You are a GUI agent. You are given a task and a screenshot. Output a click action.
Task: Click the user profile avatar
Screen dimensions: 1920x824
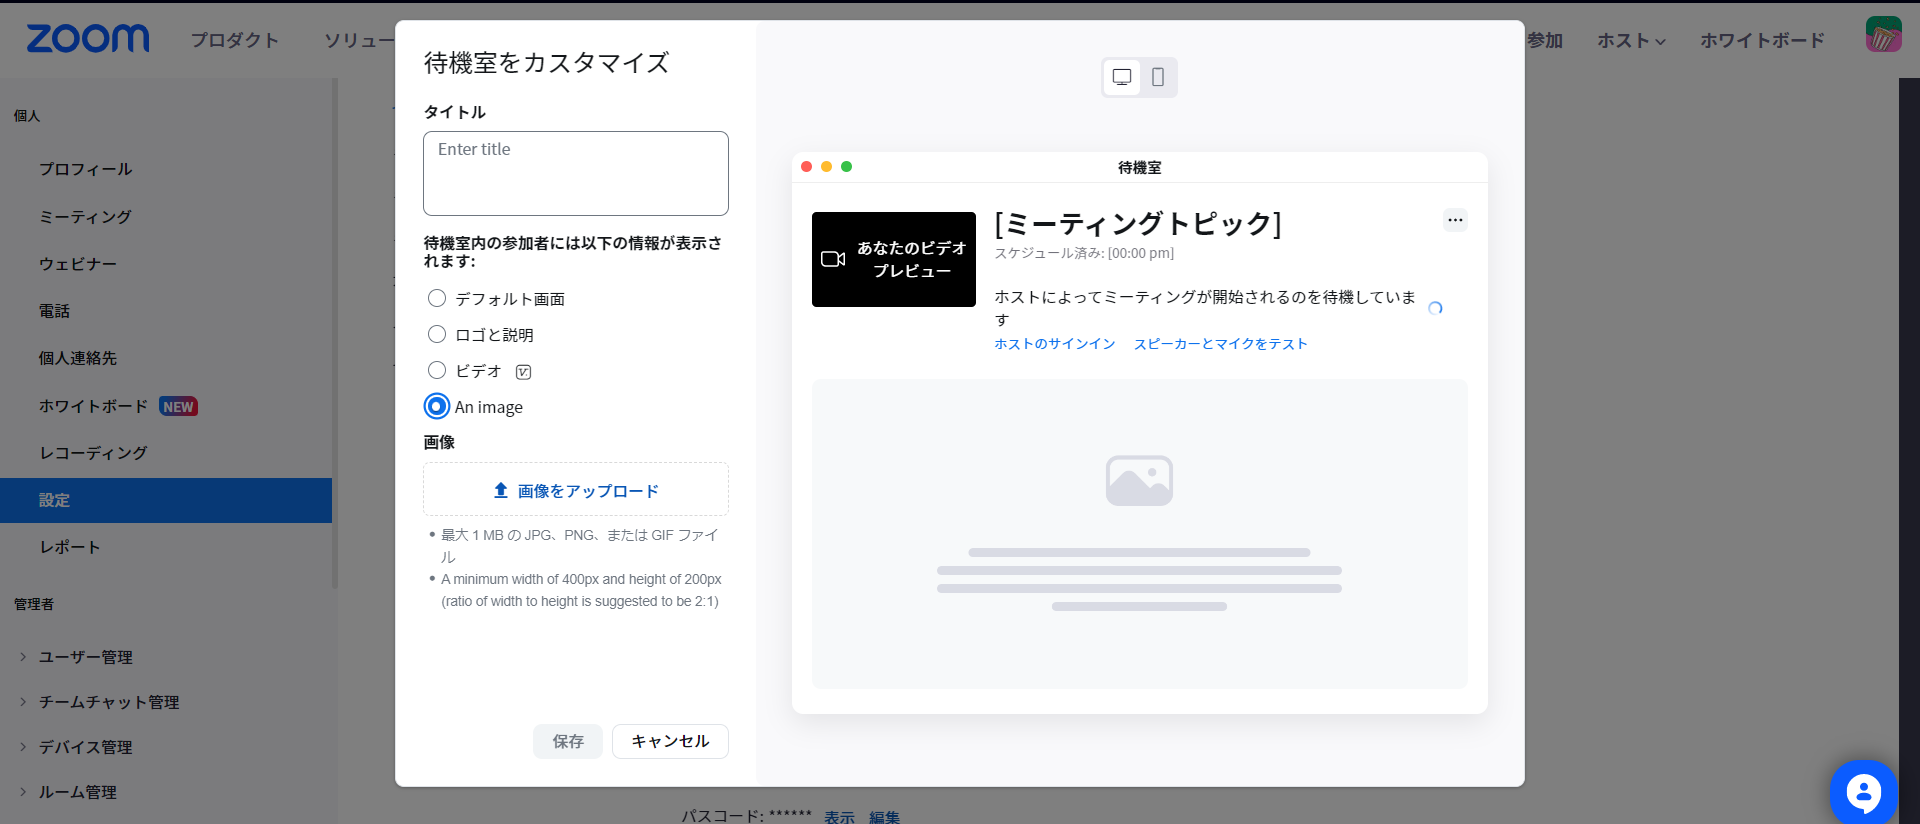click(x=1883, y=35)
